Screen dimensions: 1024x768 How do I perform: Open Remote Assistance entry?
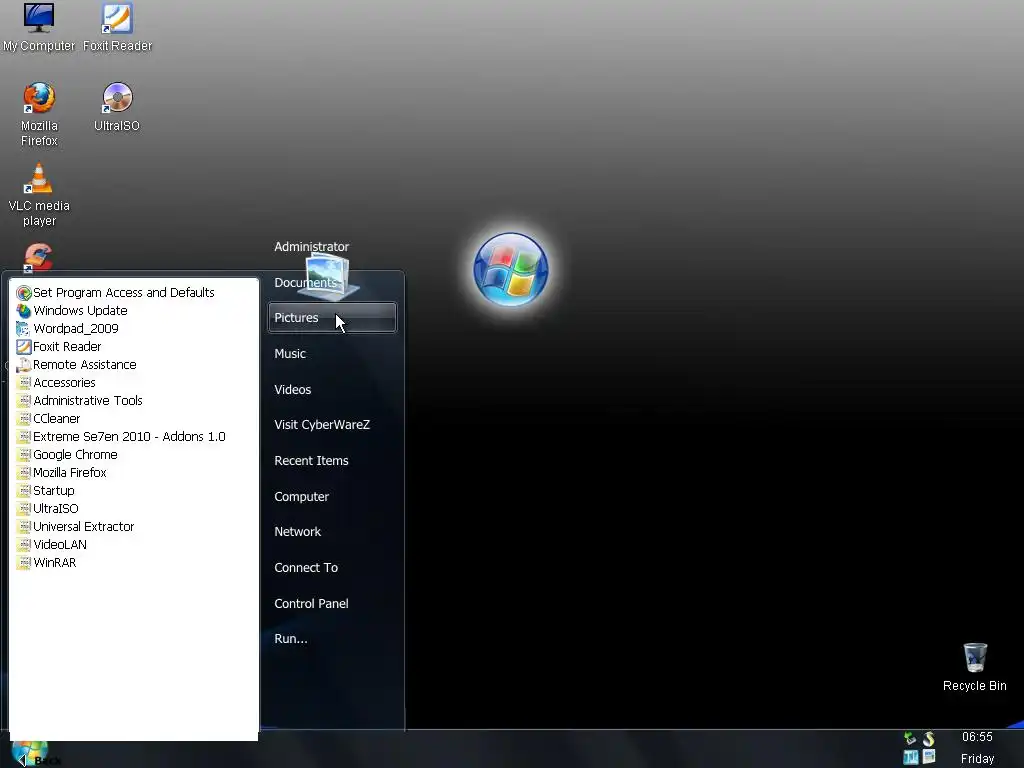click(76, 364)
